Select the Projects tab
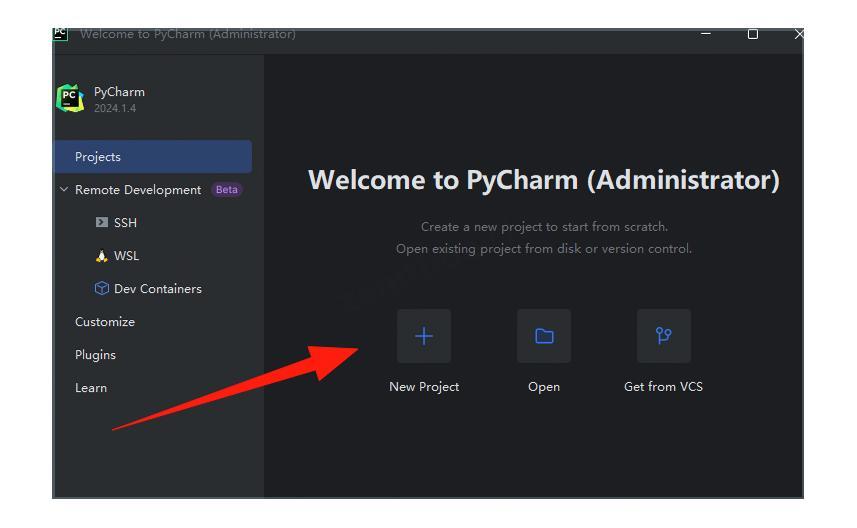This screenshot has width=857, height=528. [x=153, y=156]
